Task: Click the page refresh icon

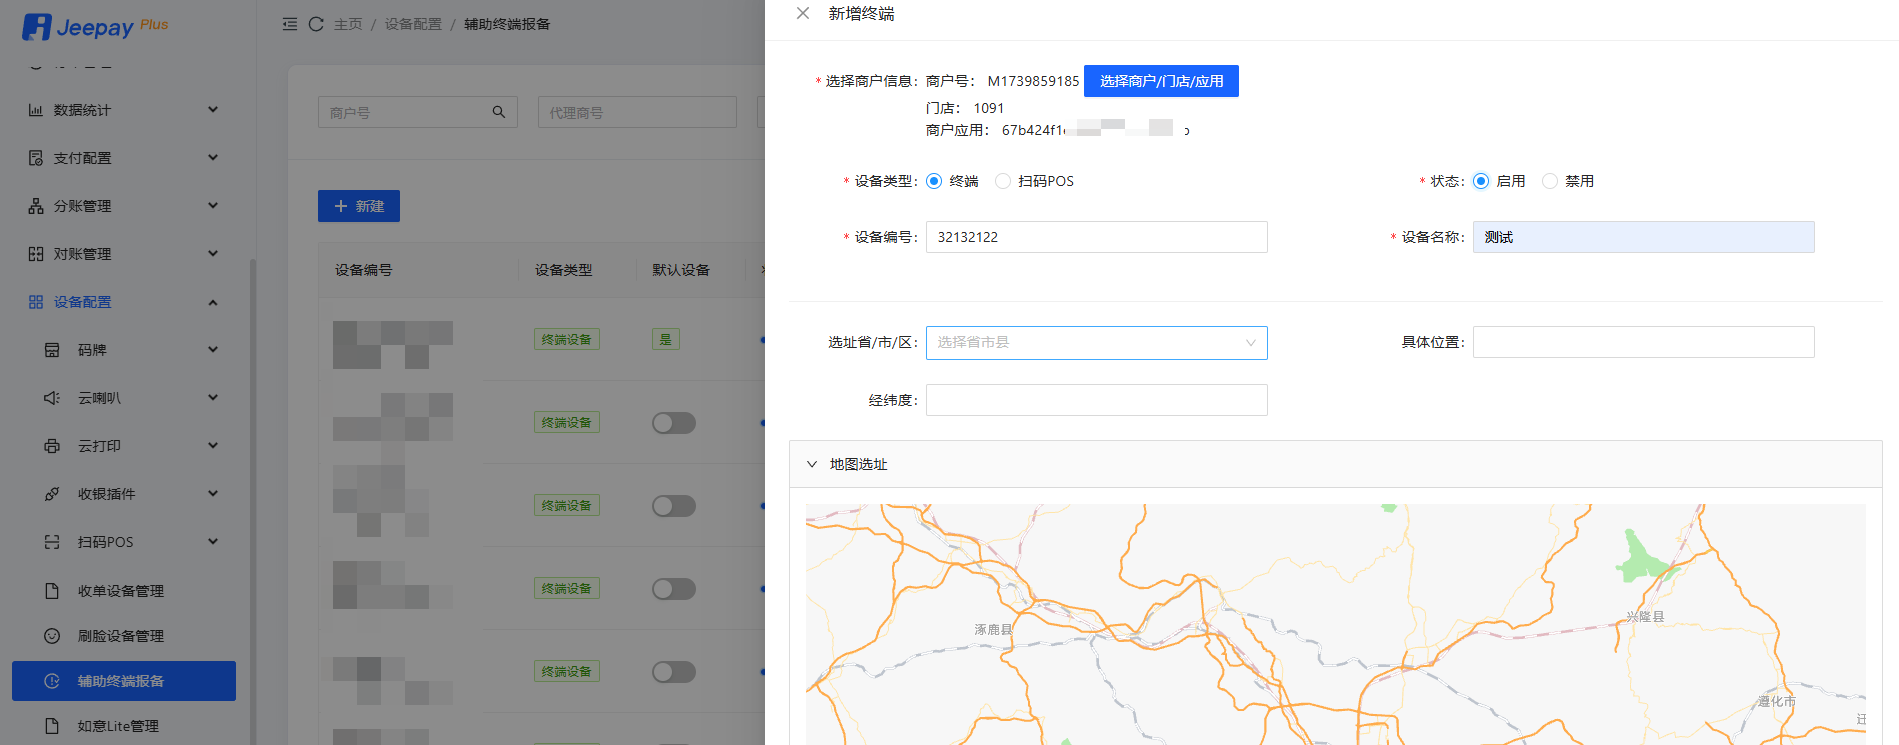Action: (x=316, y=24)
